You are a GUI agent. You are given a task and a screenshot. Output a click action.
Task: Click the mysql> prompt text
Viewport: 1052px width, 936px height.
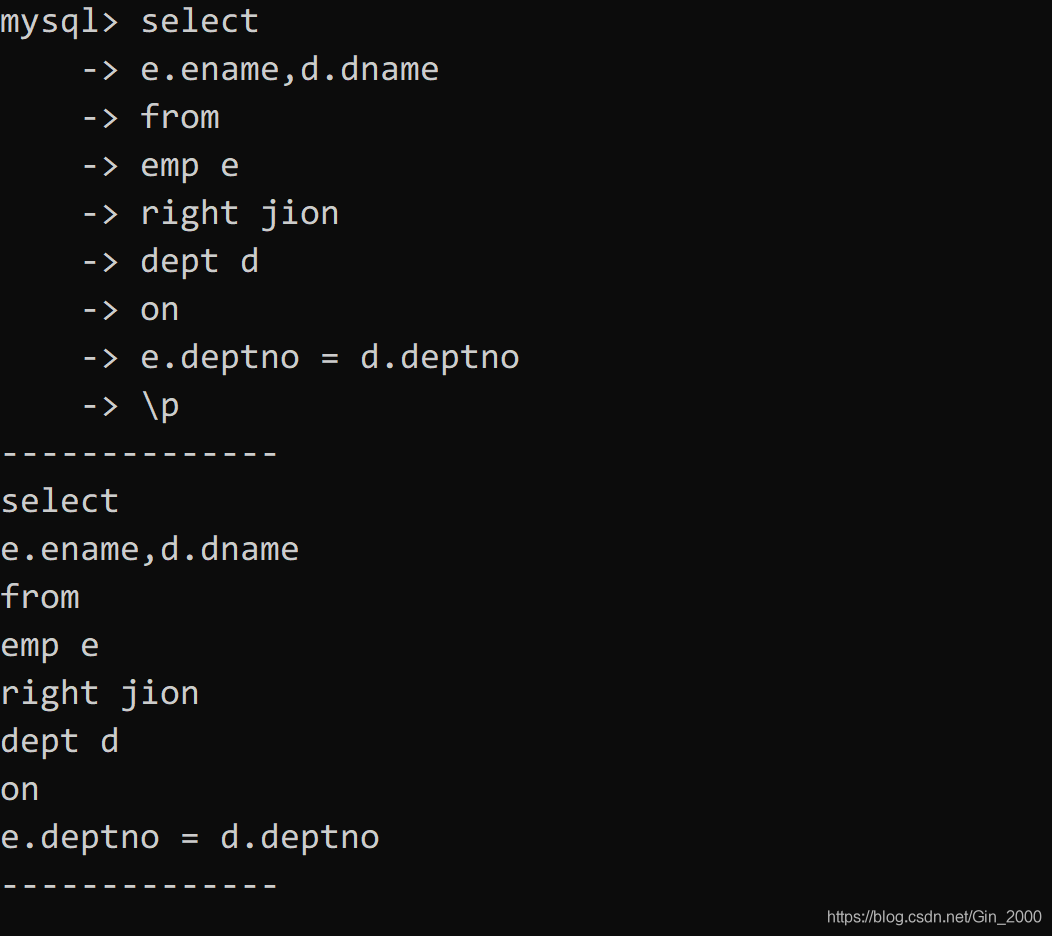[x=59, y=23]
